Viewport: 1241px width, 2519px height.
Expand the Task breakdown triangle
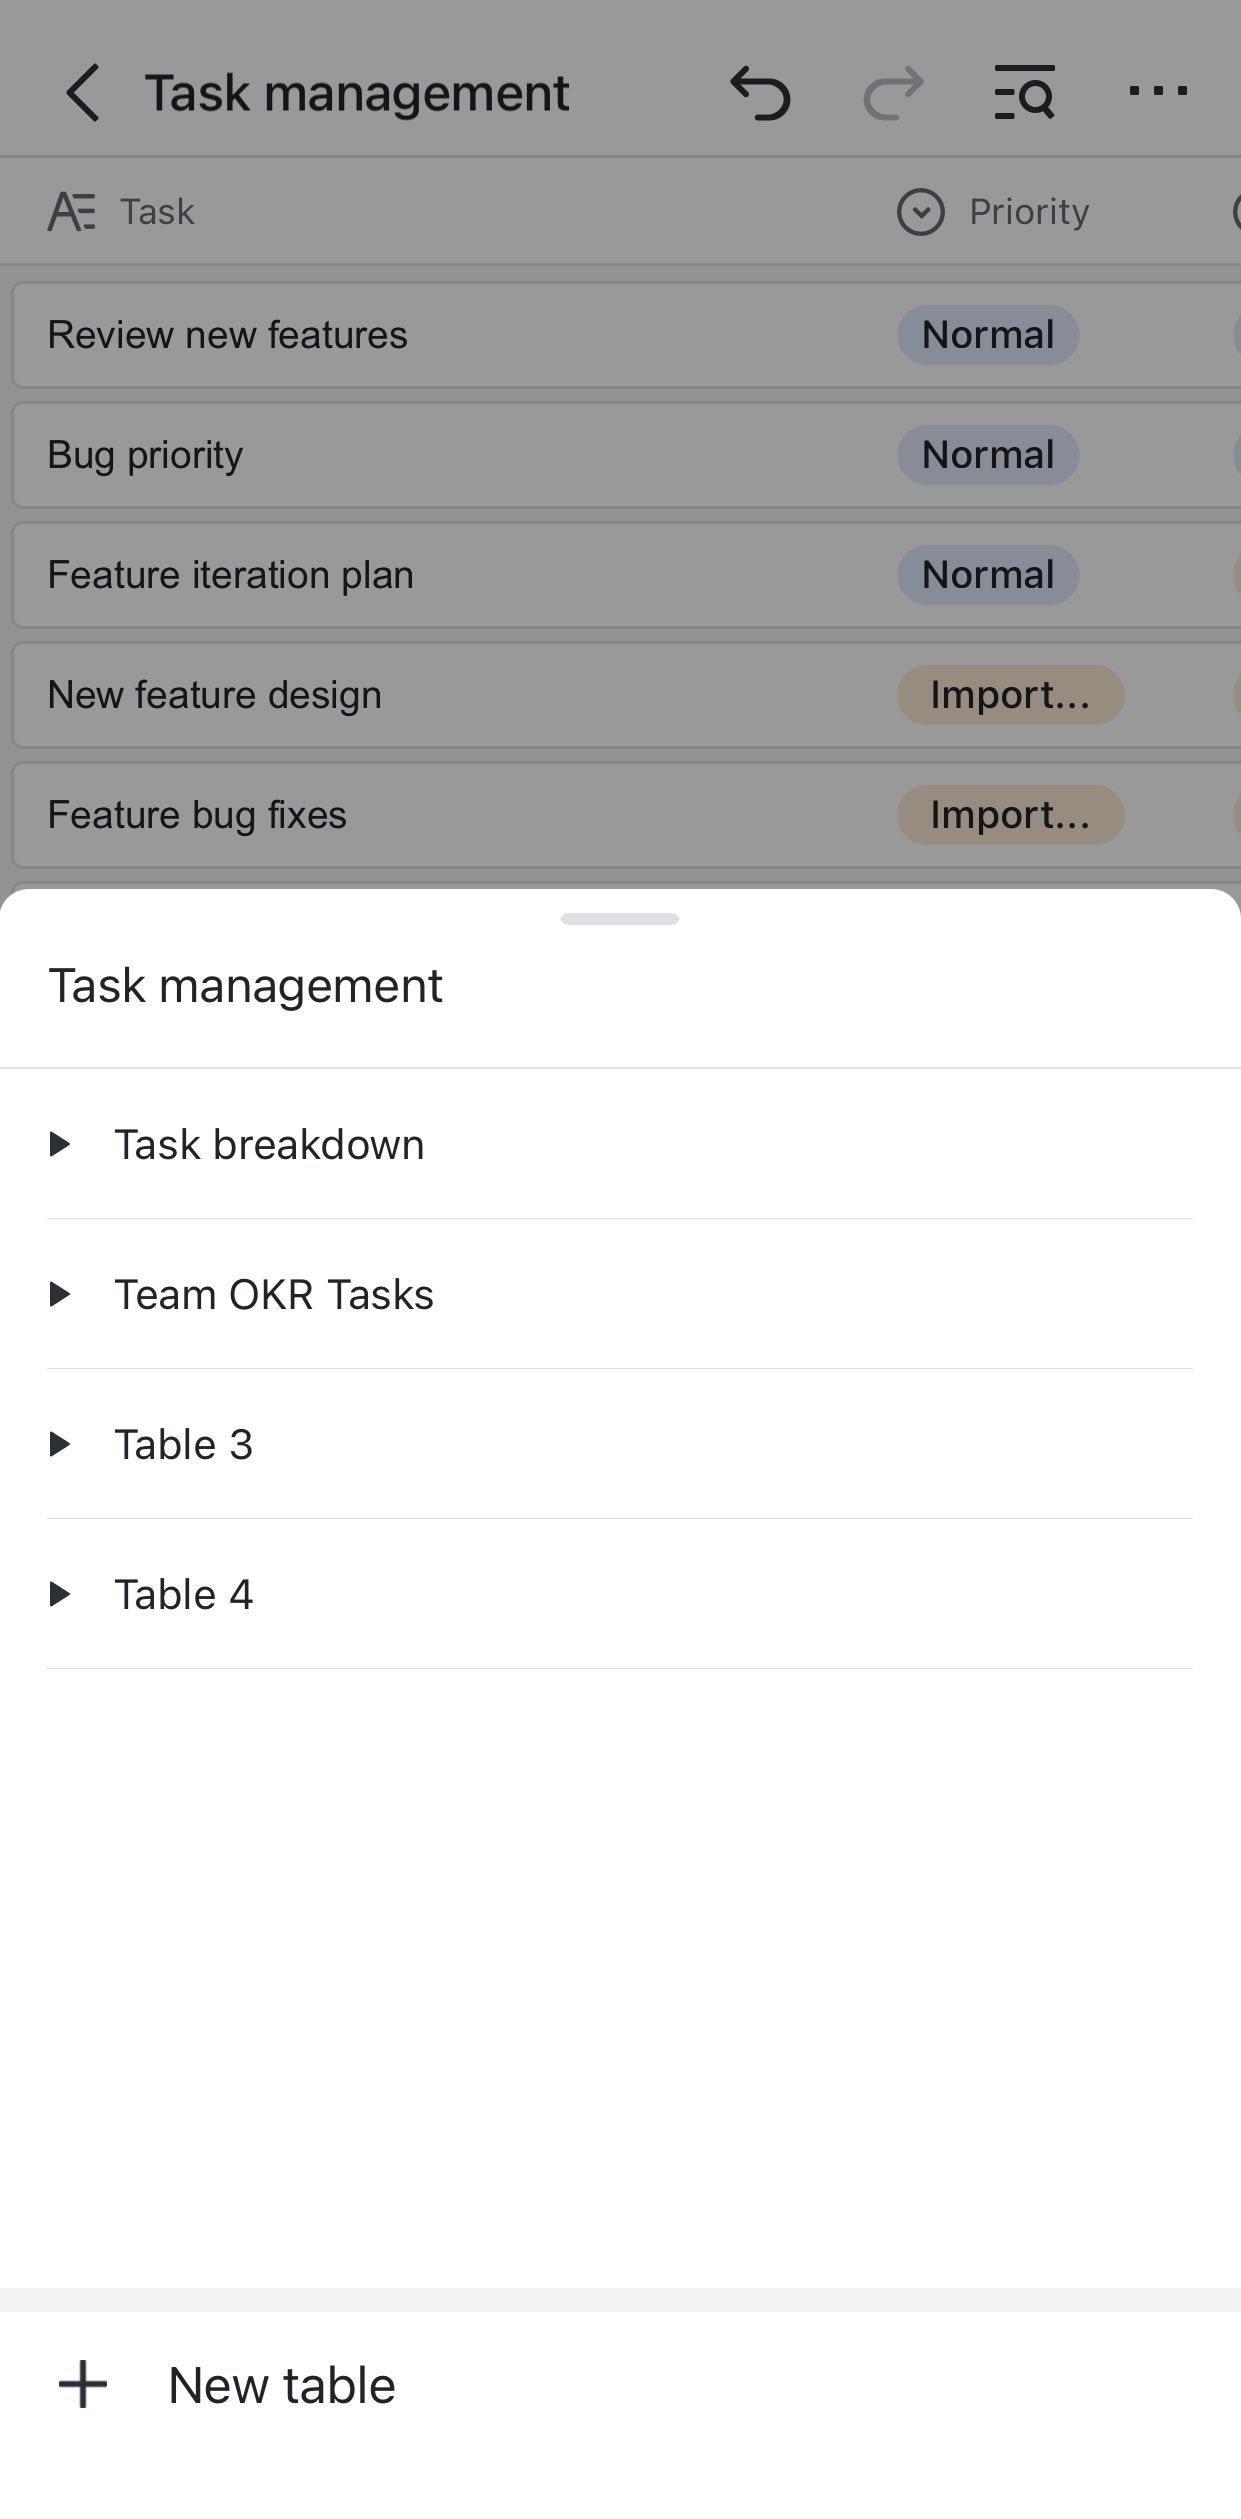pos(60,1144)
